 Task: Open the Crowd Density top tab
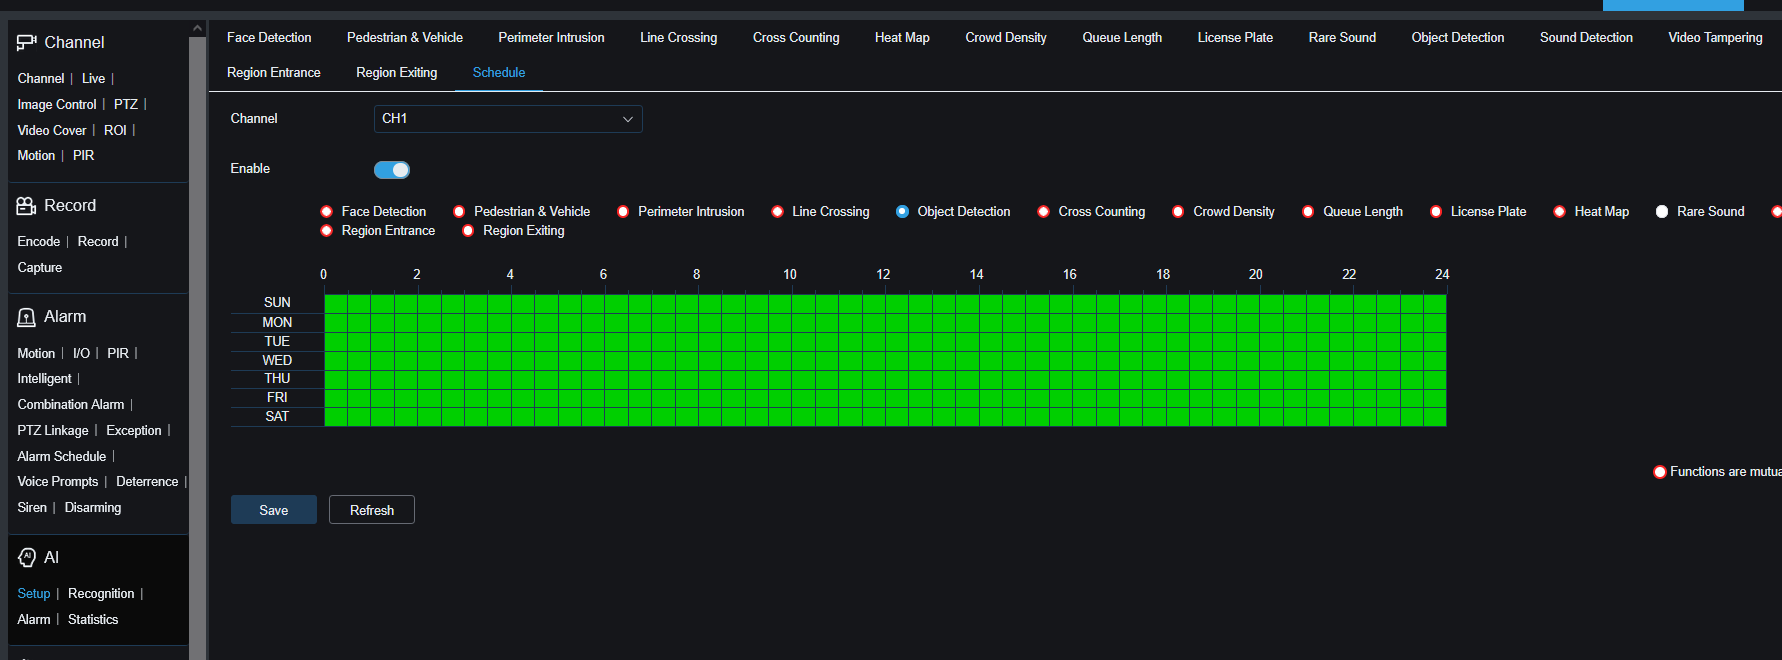[1006, 38]
